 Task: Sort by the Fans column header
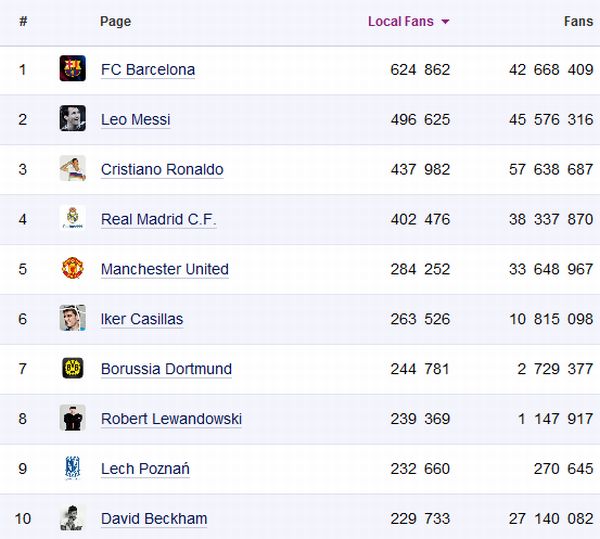point(578,21)
